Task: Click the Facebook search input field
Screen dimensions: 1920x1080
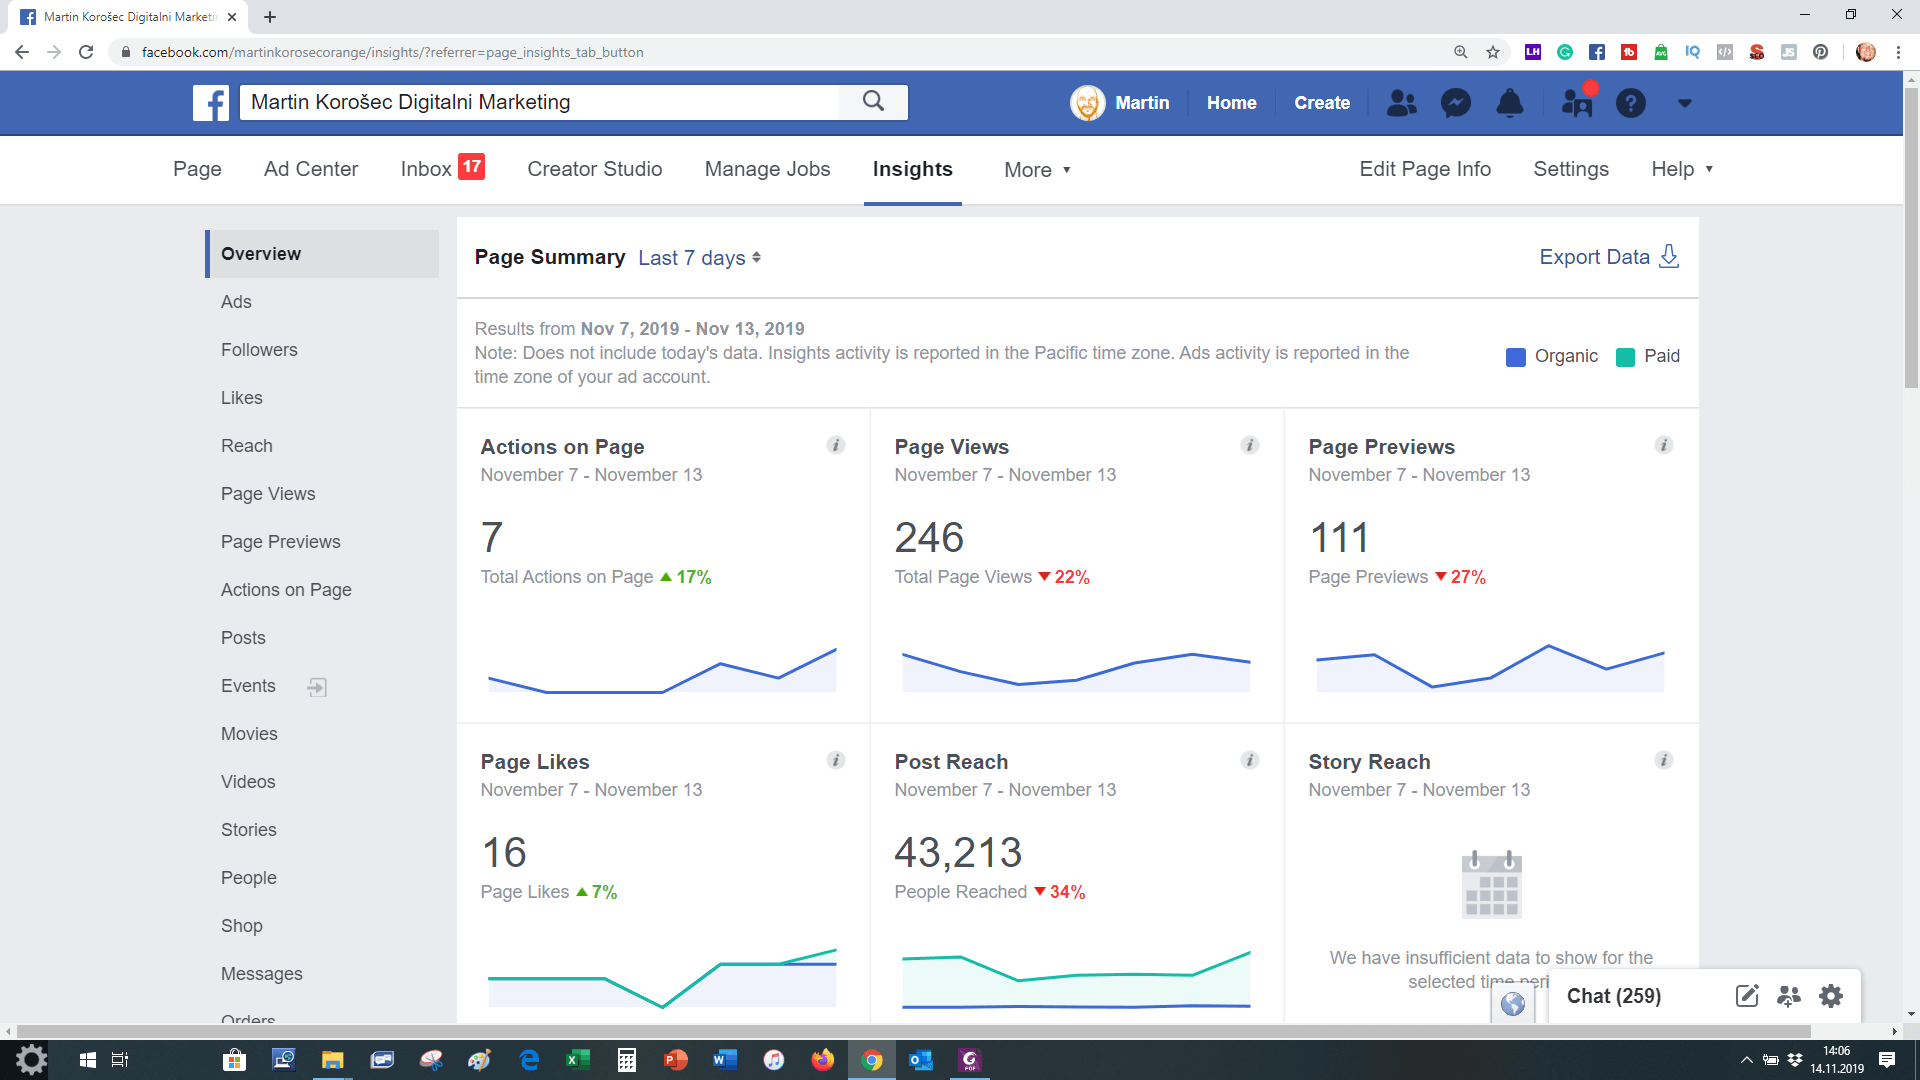Action: 540,102
